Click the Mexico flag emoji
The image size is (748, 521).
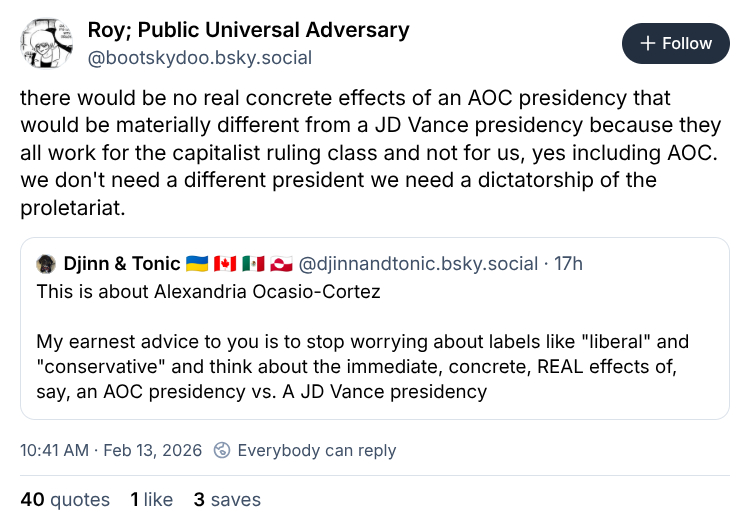click(x=253, y=264)
